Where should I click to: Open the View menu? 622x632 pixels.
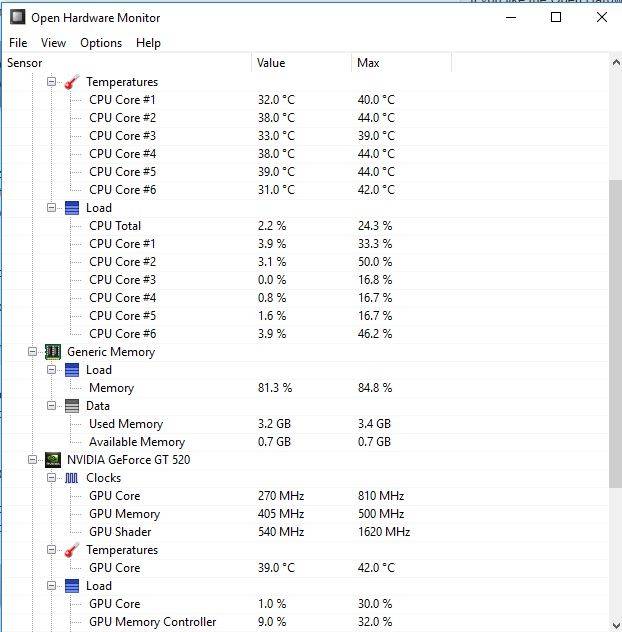click(x=54, y=43)
